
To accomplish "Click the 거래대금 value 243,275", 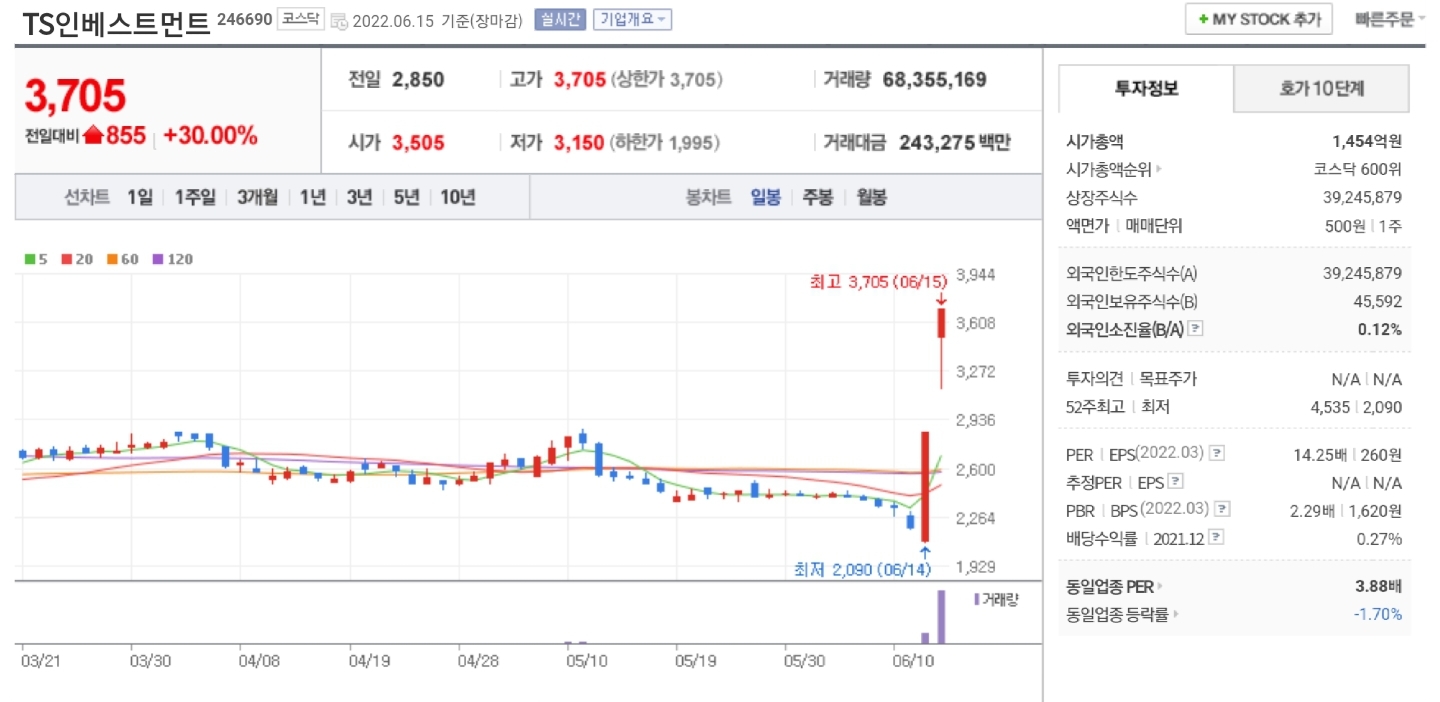I will tap(936, 143).
